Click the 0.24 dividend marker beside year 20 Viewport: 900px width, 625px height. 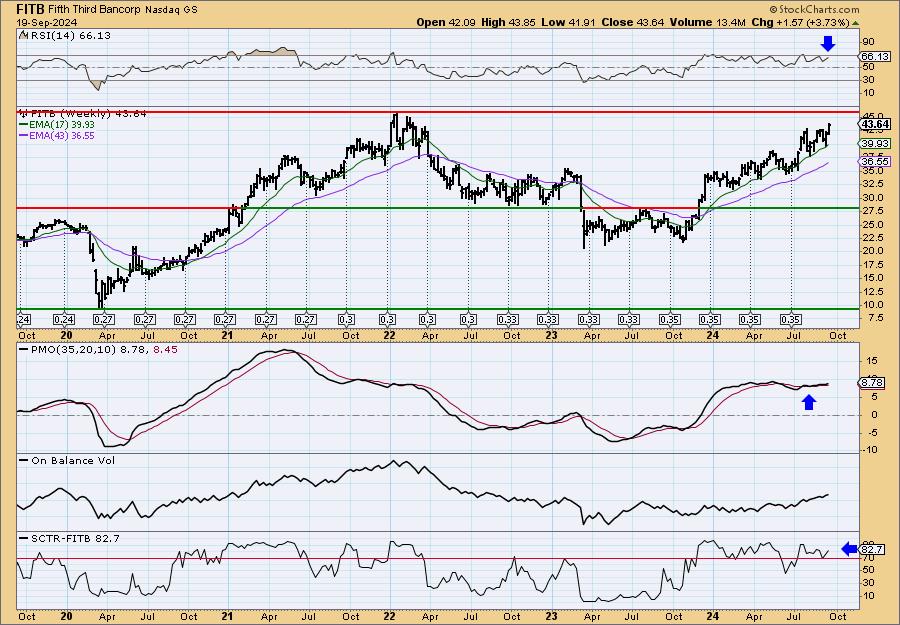coord(64,320)
